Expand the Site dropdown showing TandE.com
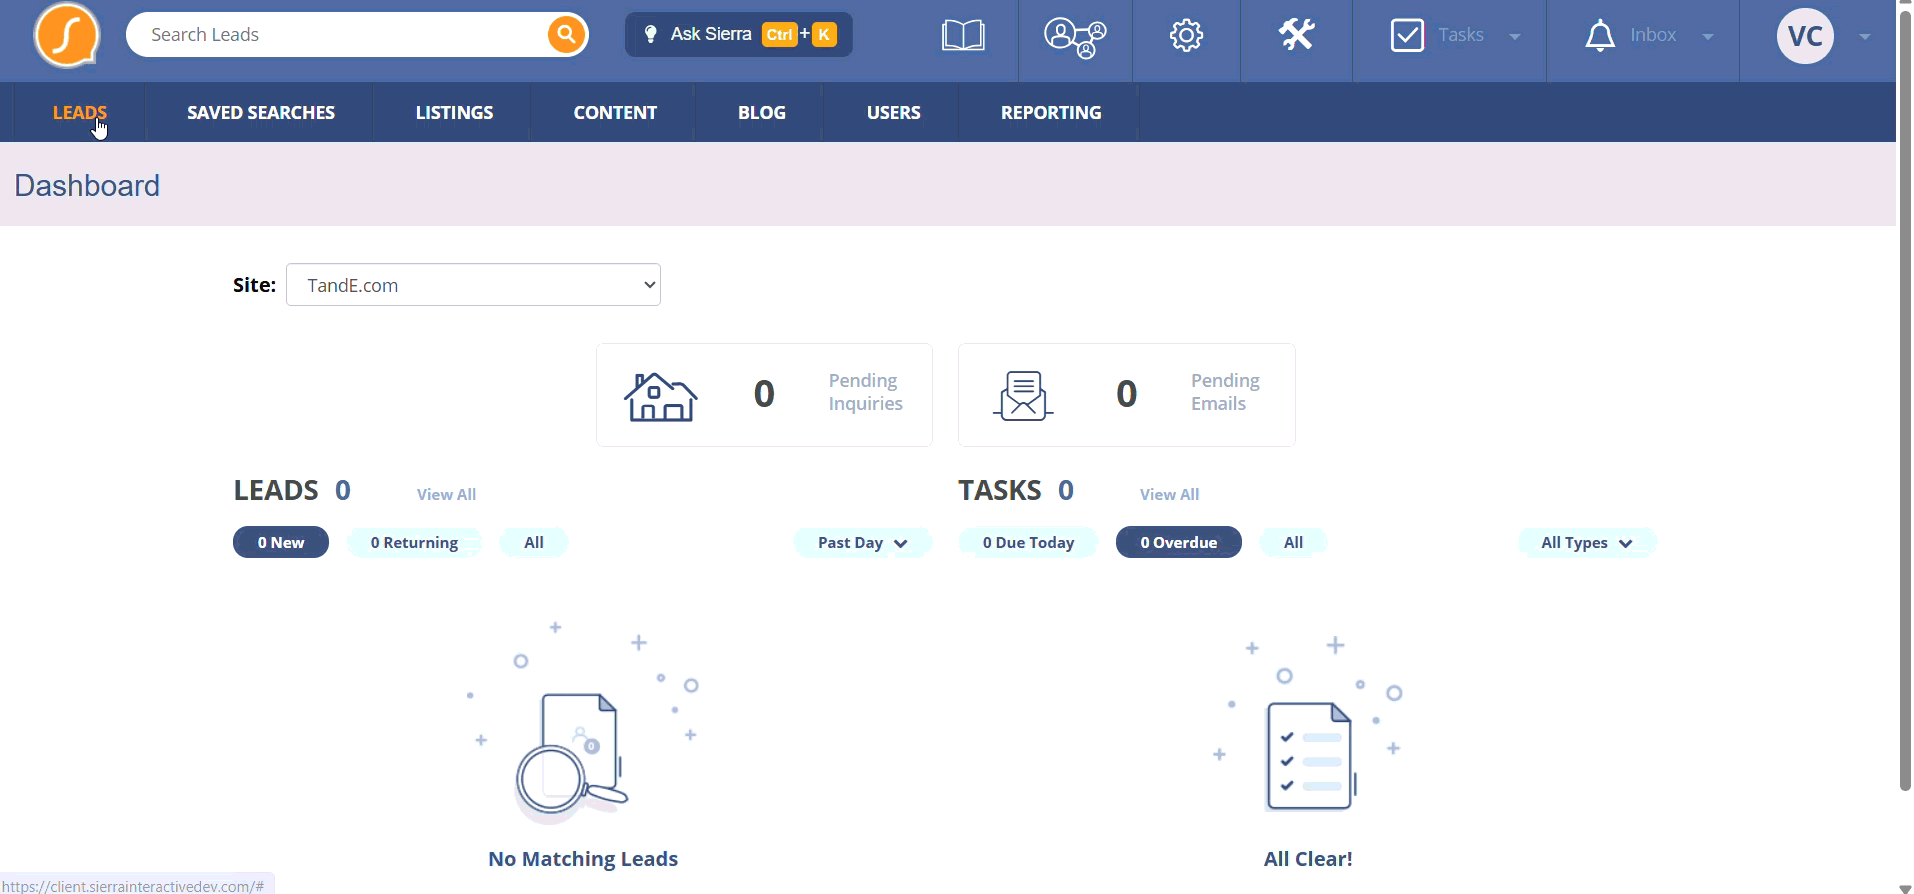This screenshot has height=894, width=1914. coord(473,285)
